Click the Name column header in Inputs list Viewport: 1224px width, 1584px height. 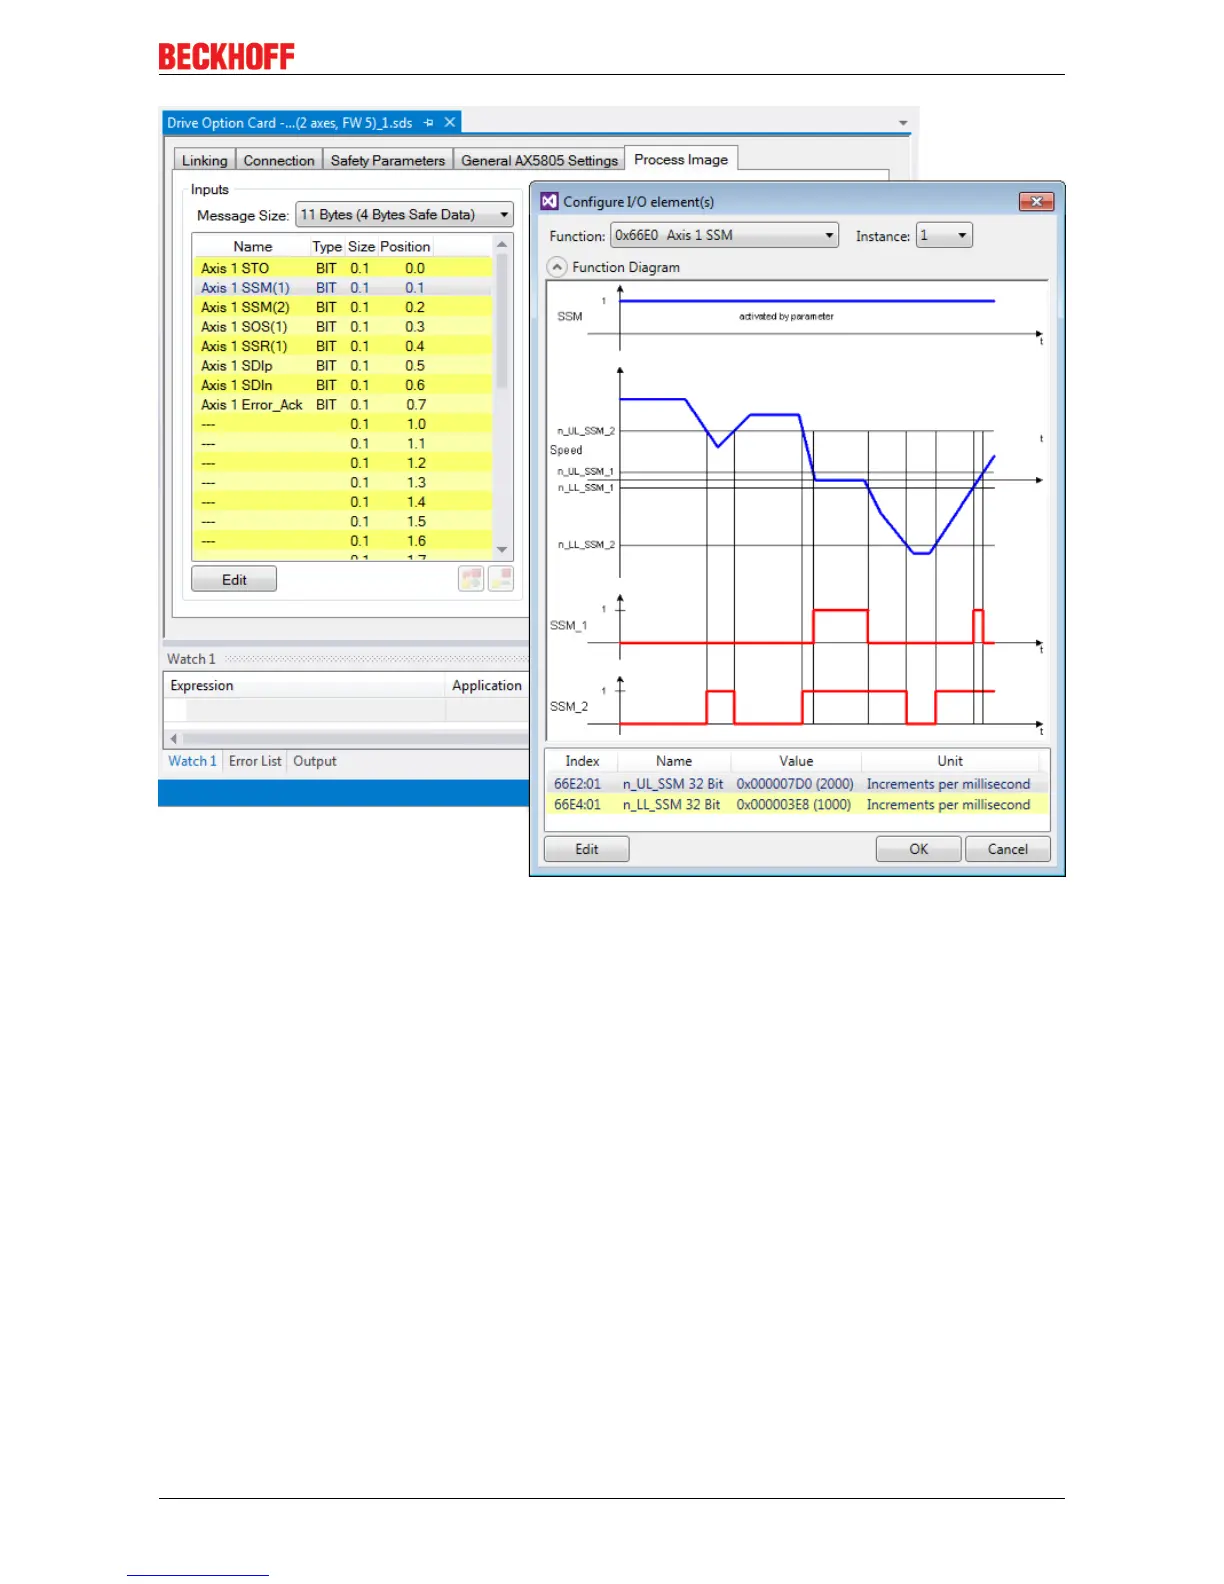pos(253,246)
